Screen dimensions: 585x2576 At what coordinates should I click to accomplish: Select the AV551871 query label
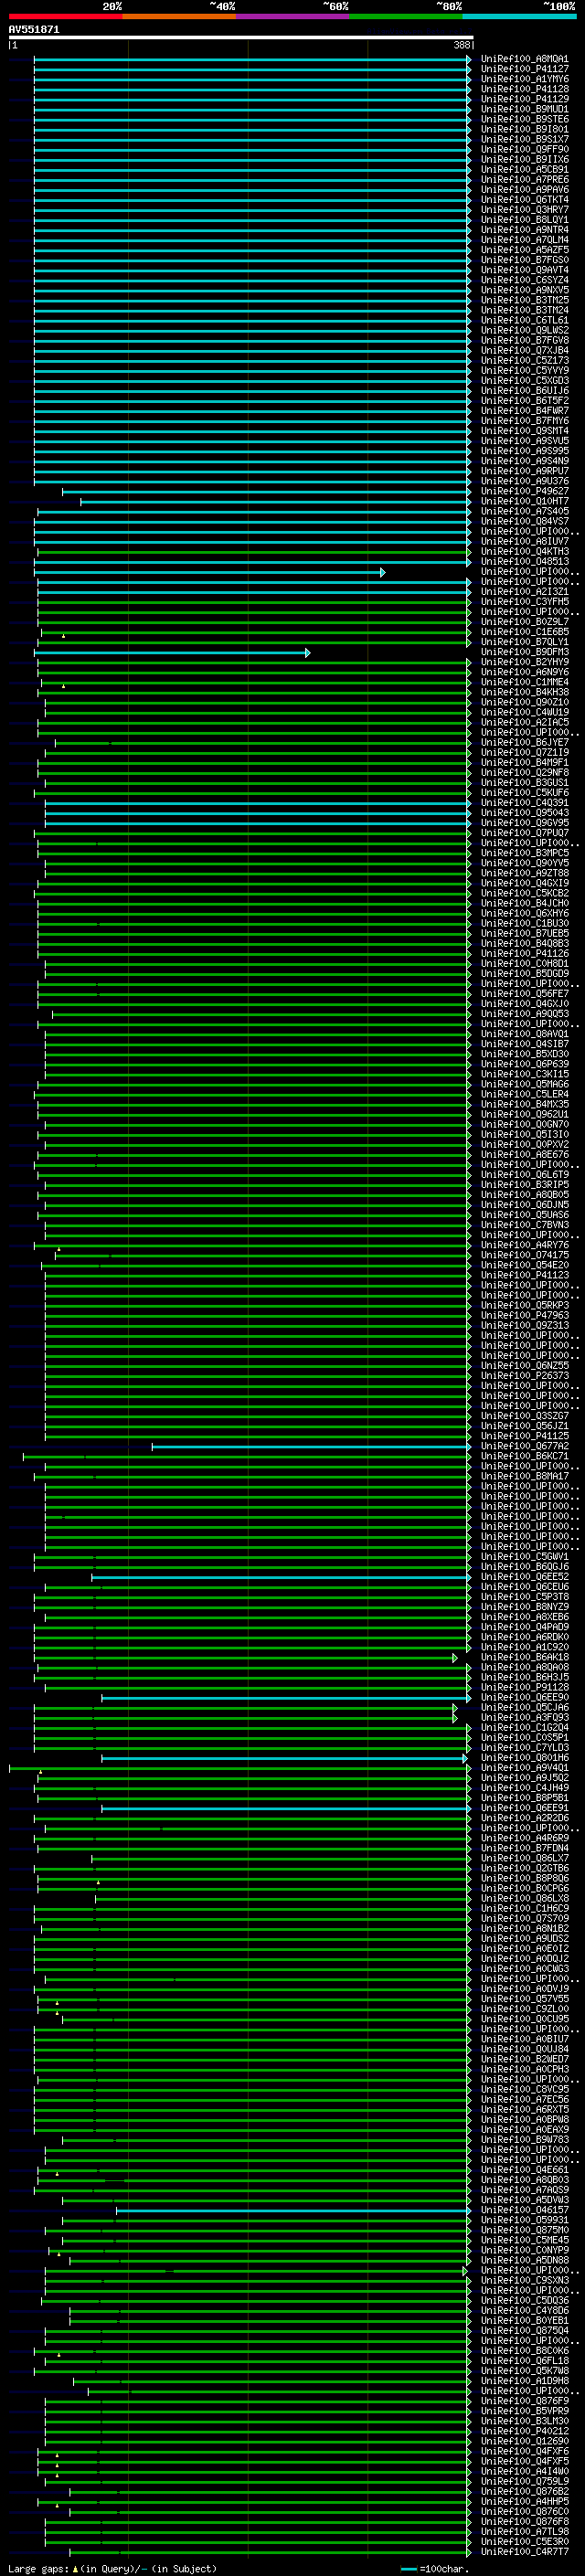point(34,29)
